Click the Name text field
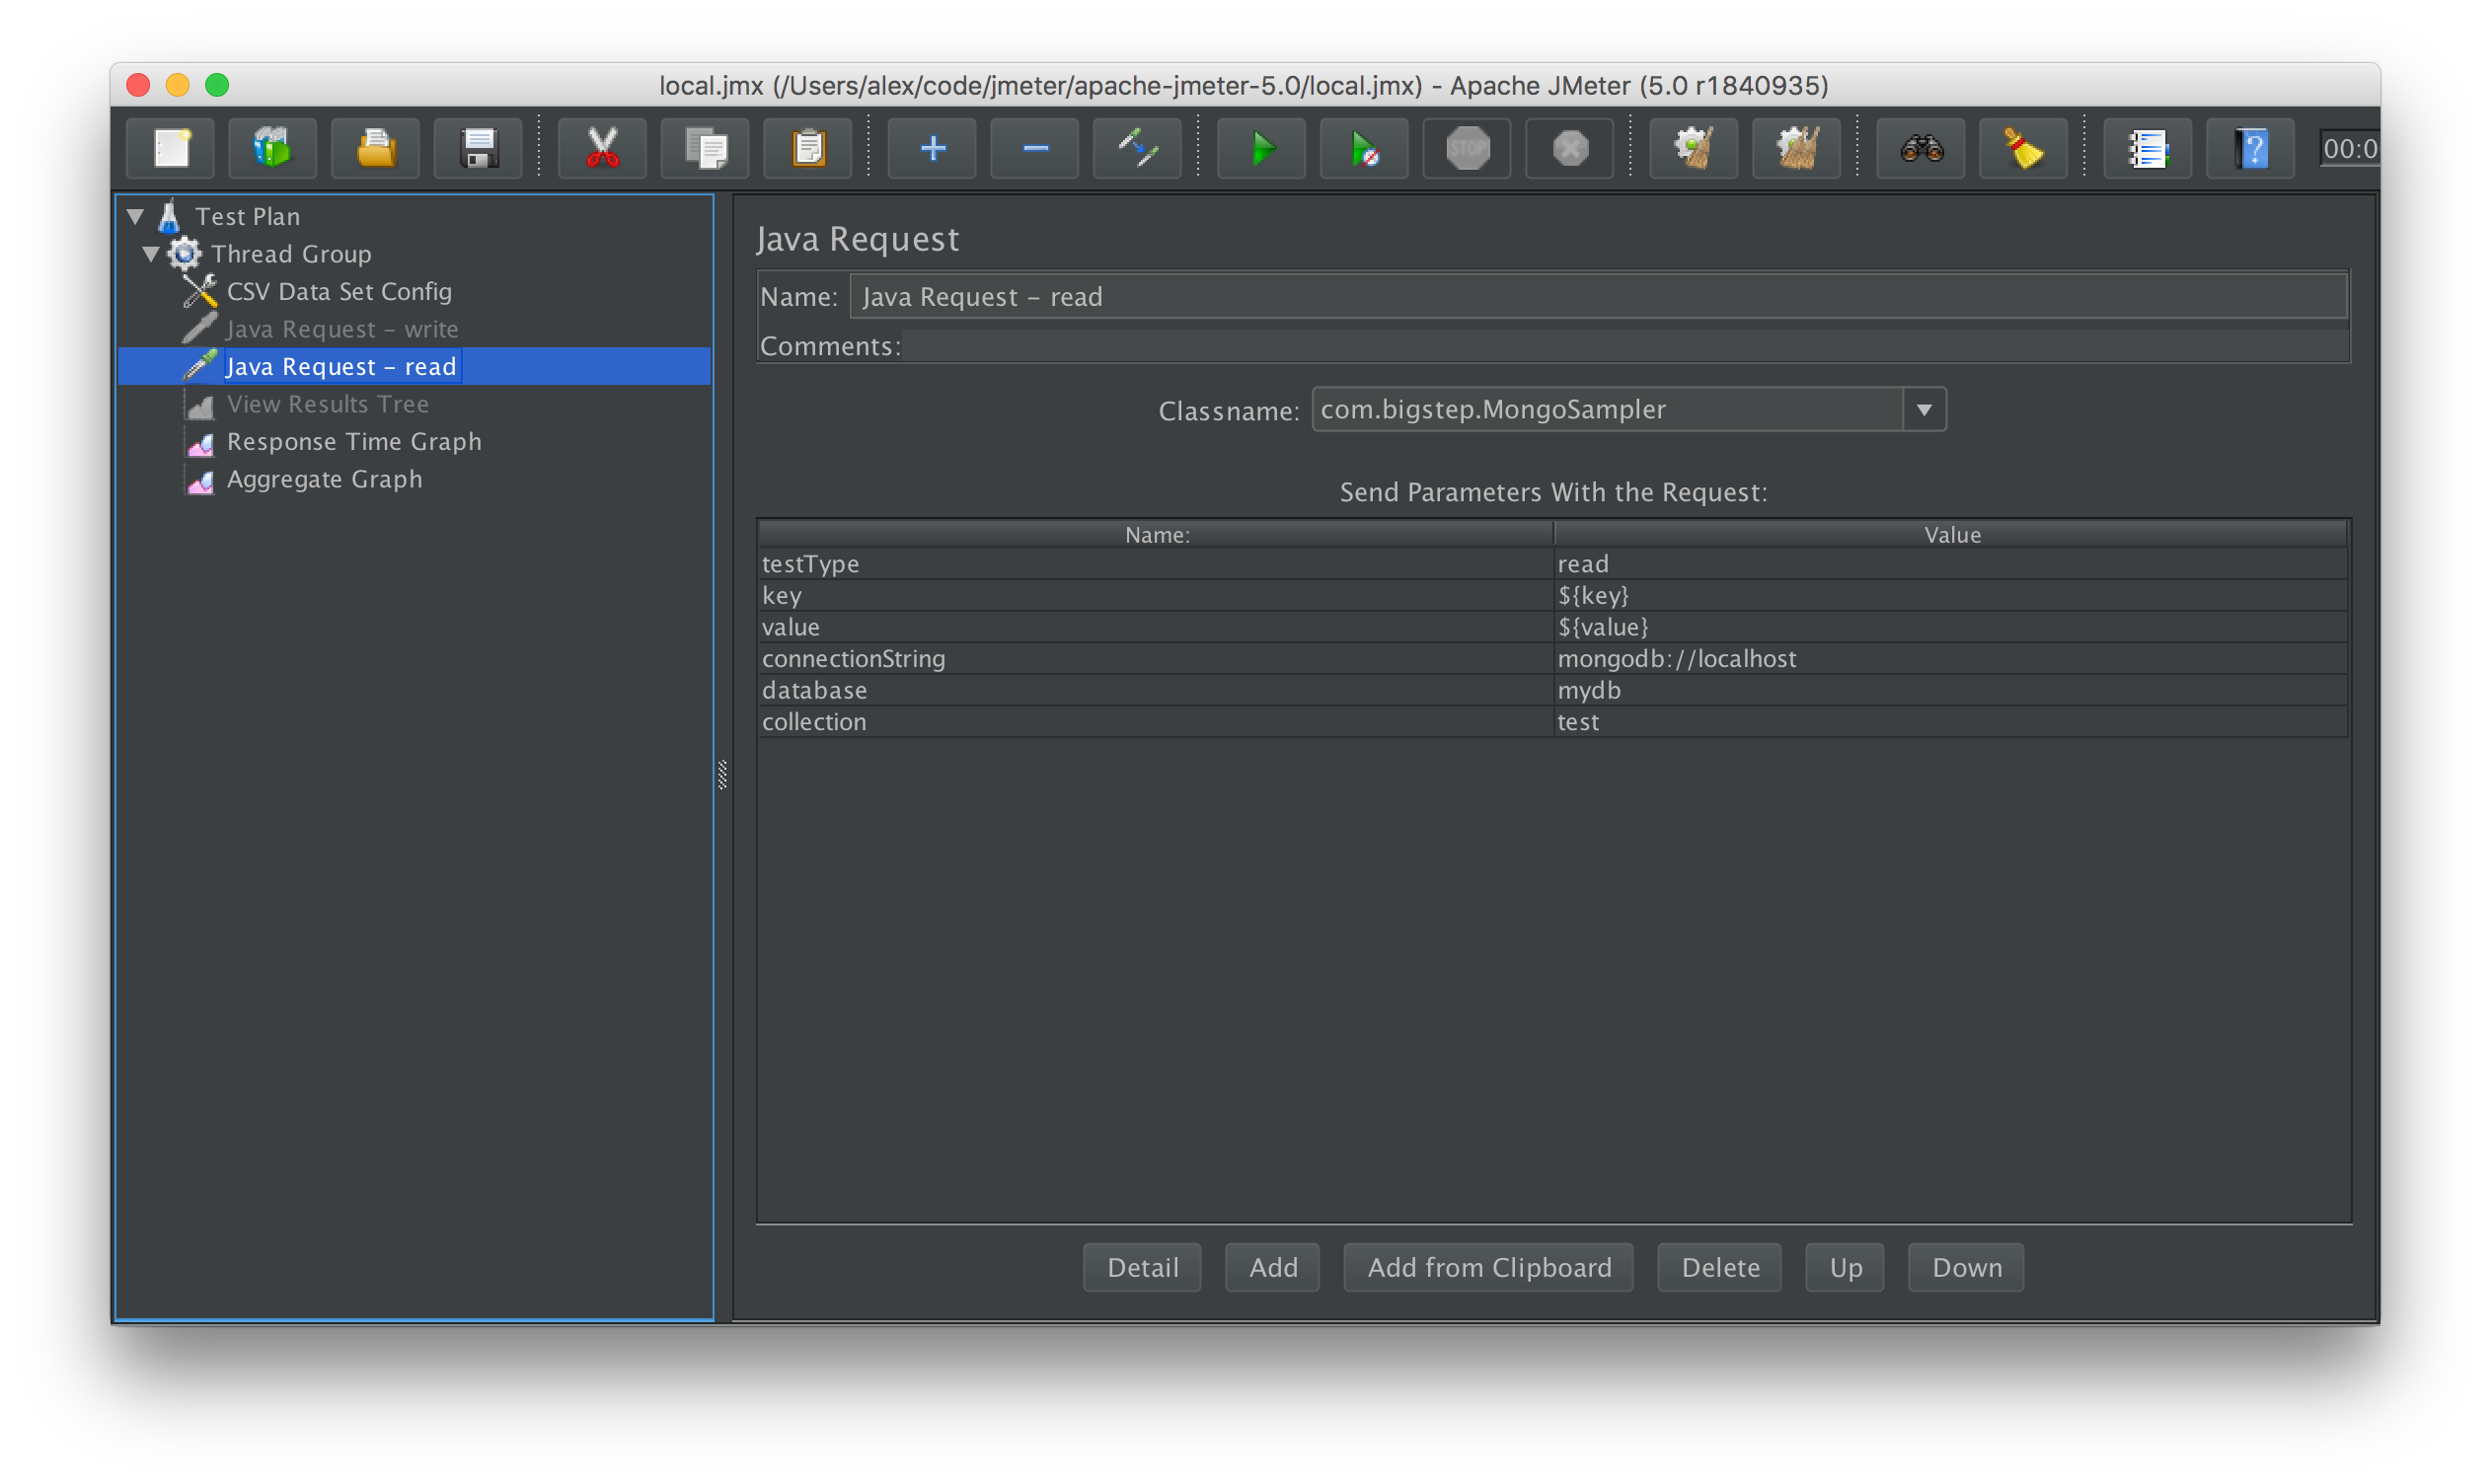 pos(1596,297)
